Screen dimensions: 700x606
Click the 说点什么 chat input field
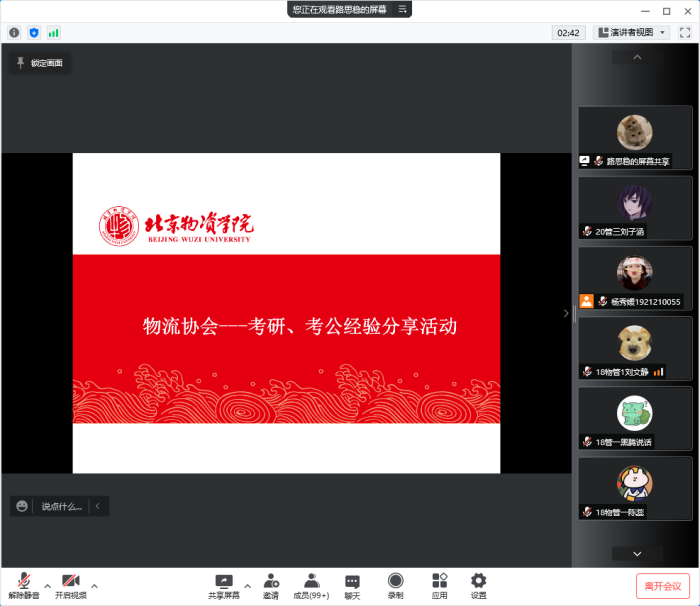click(x=60, y=507)
